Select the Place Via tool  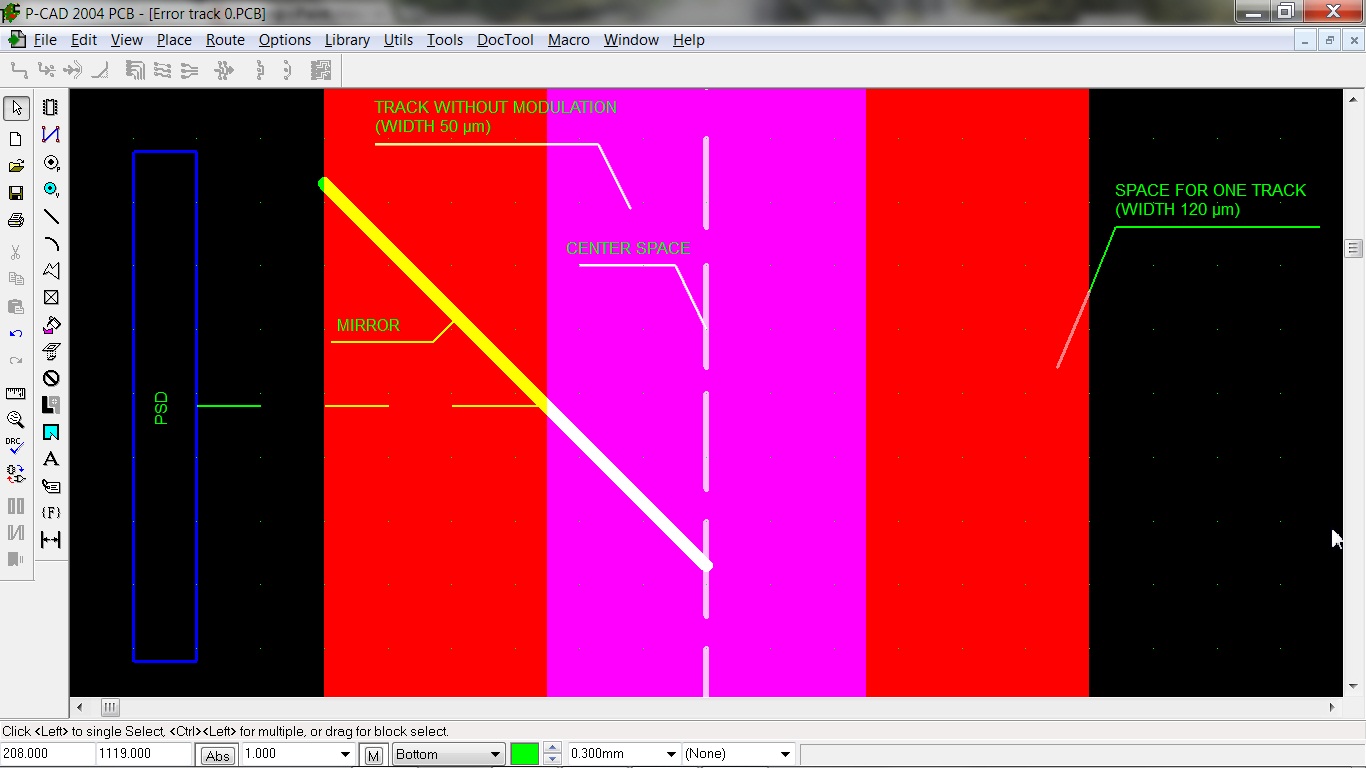tap(51, 189)
